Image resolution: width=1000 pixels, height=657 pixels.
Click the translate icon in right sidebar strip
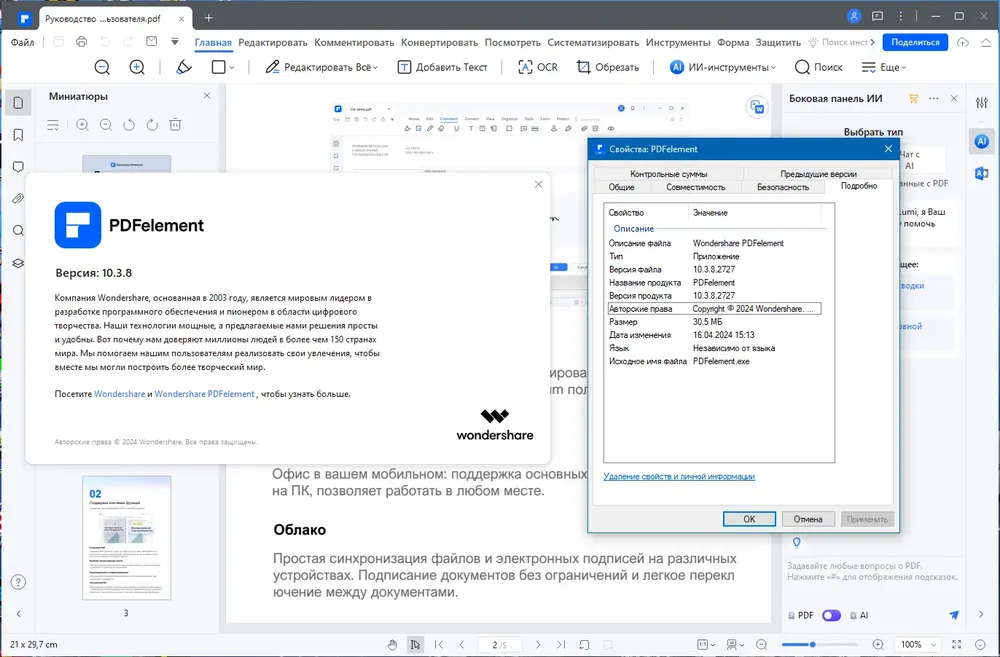(982, 173)
